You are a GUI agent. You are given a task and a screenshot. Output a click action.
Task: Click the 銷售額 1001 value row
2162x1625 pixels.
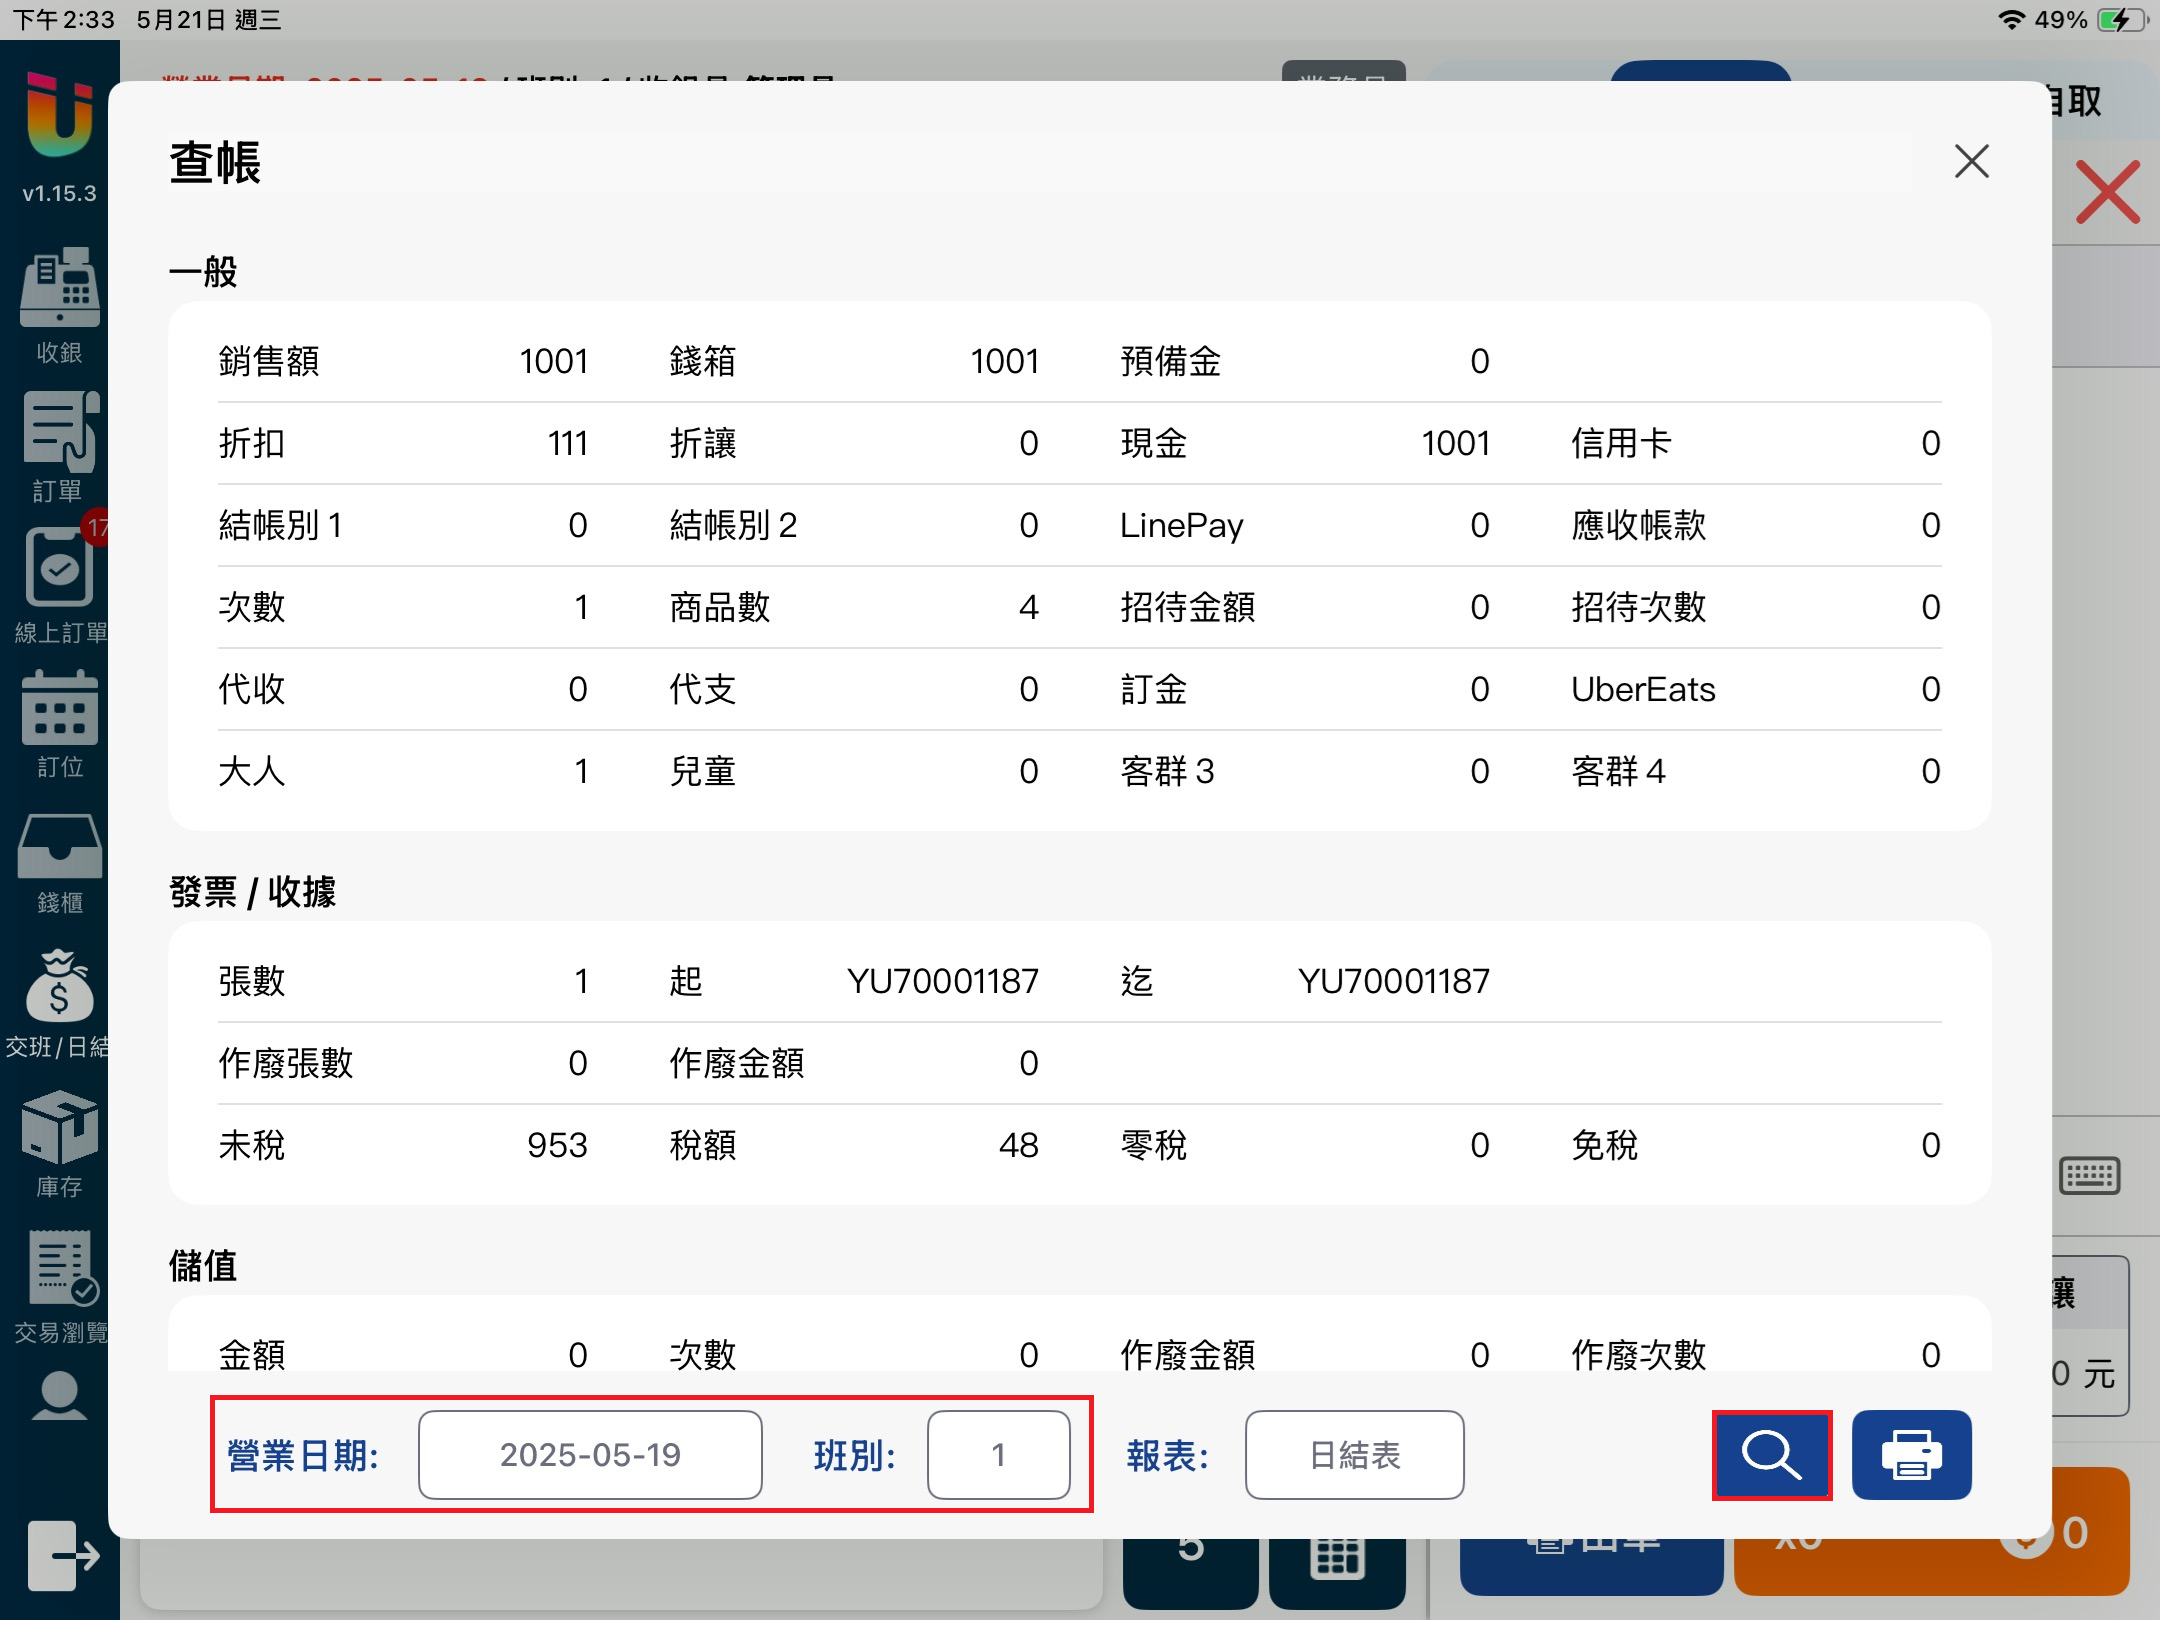(403, 361)
